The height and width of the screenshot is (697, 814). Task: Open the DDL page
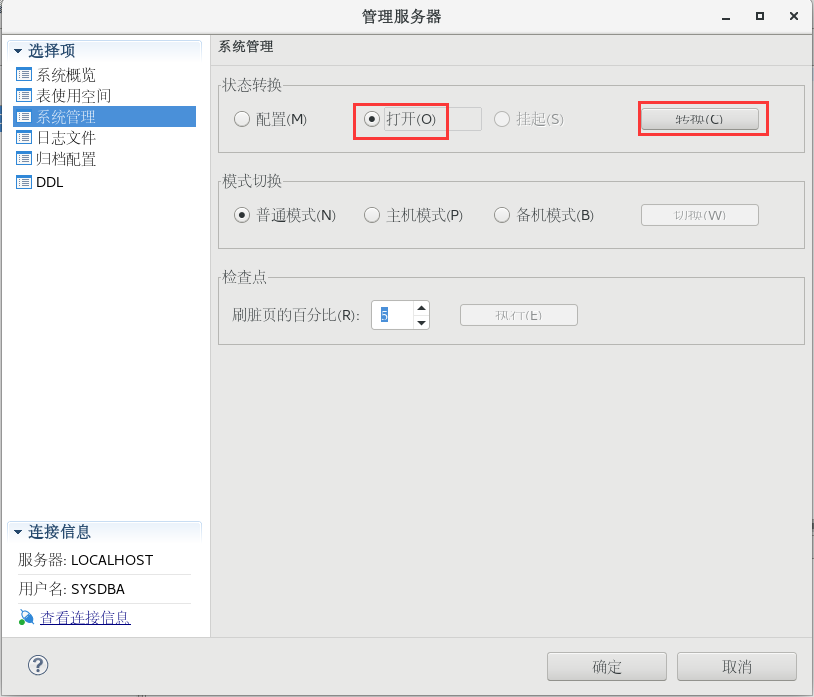49,182
